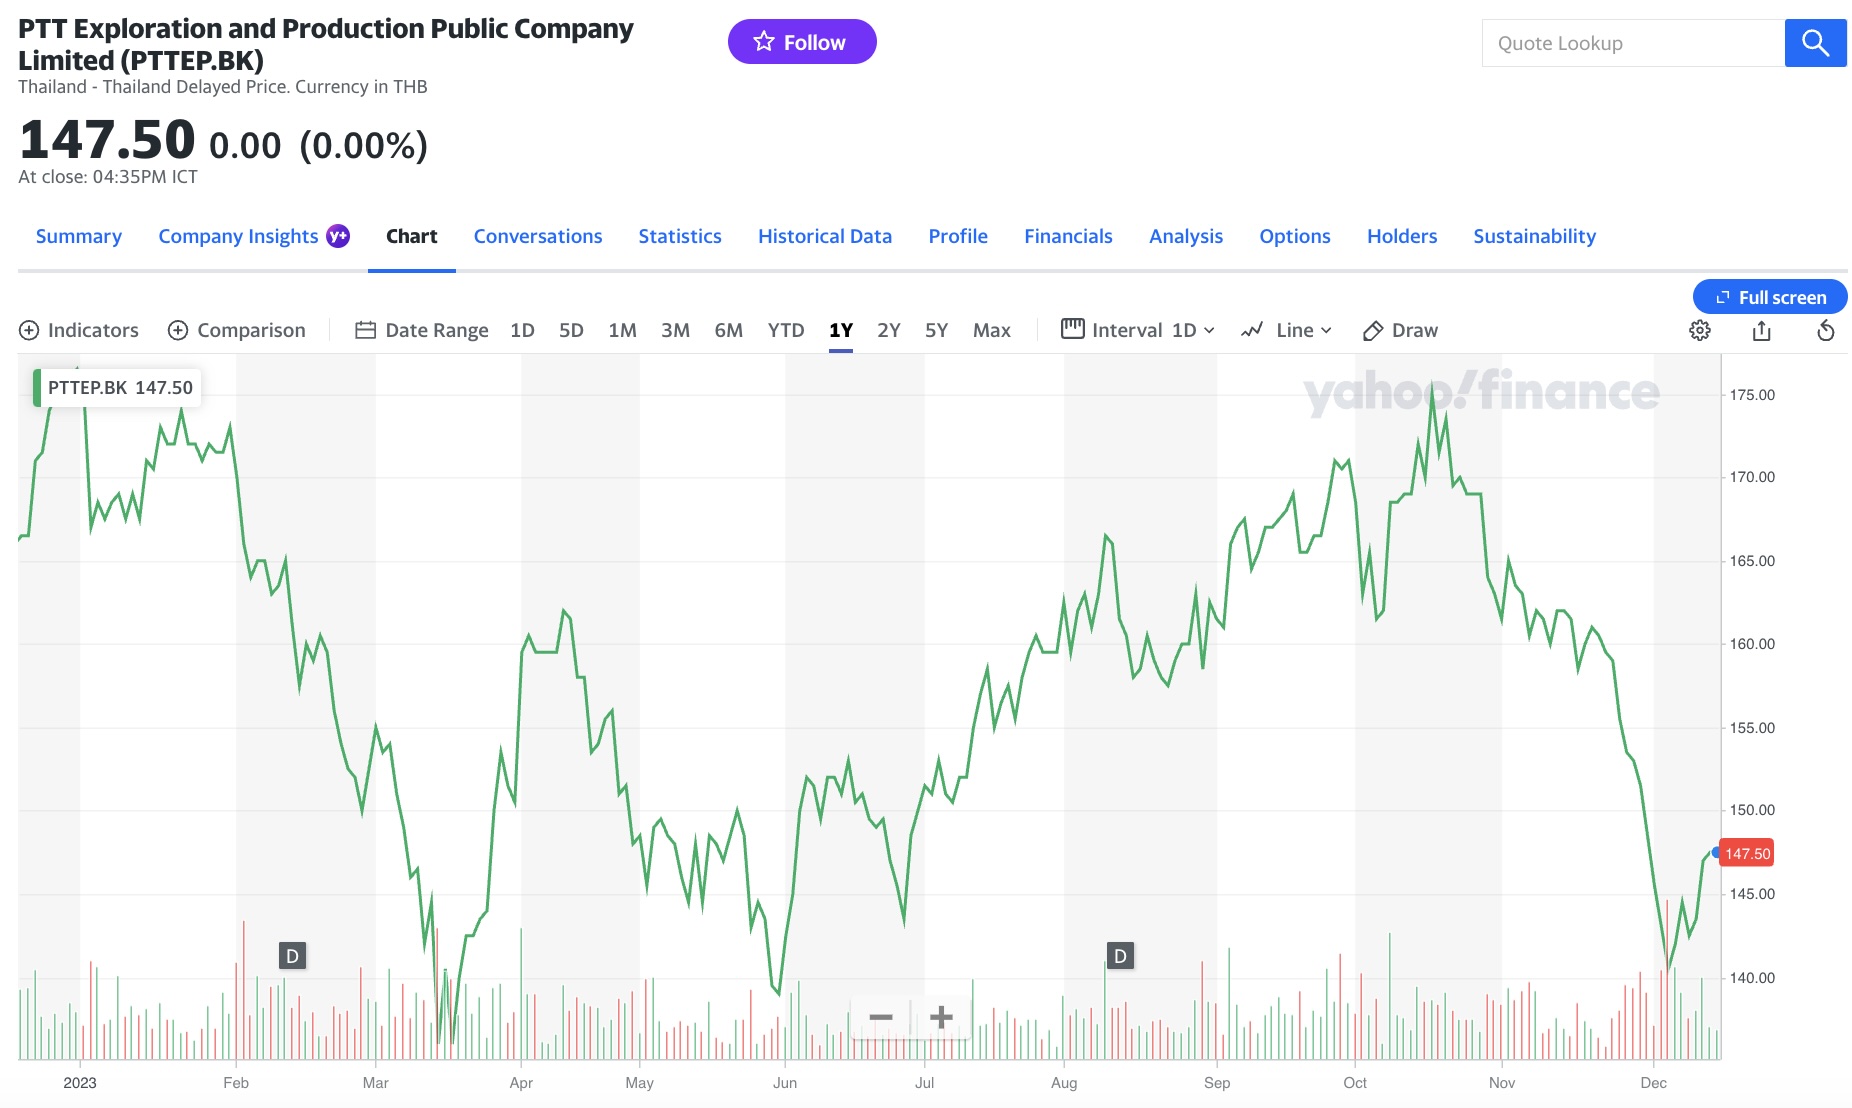Open the Indicators panel

click(x=79, y=330)
